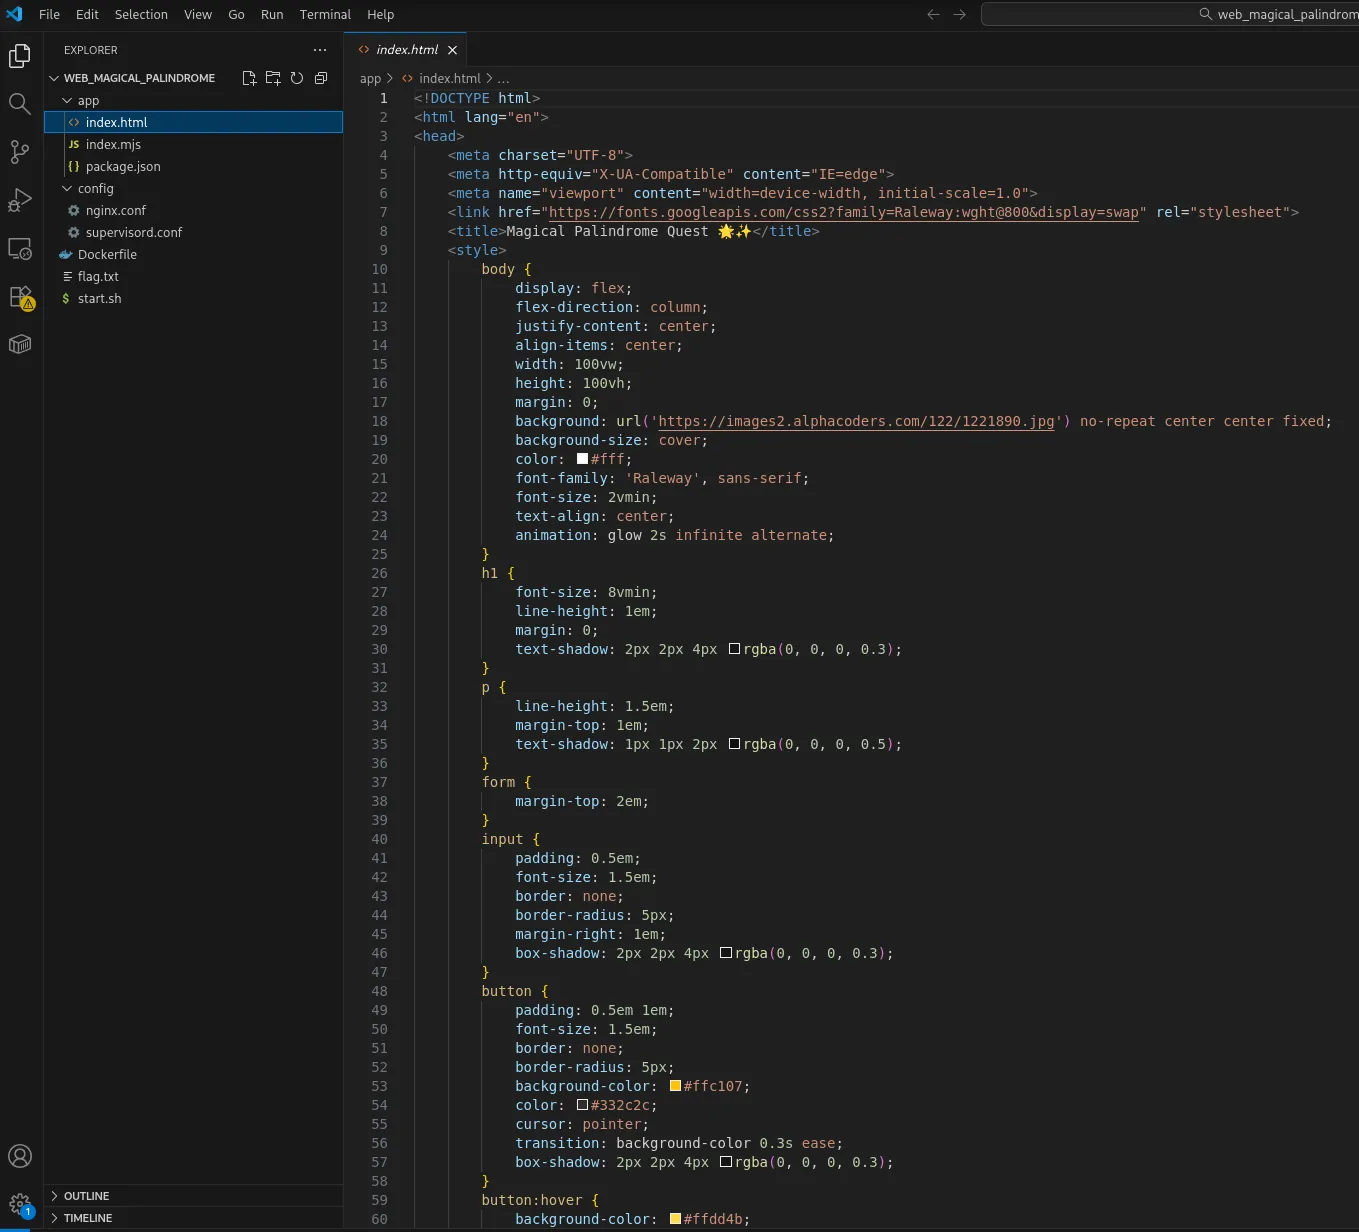Click the New File icon in Explorer
This screenshot has width=1359, height=1232.
(x=249, y=78)
